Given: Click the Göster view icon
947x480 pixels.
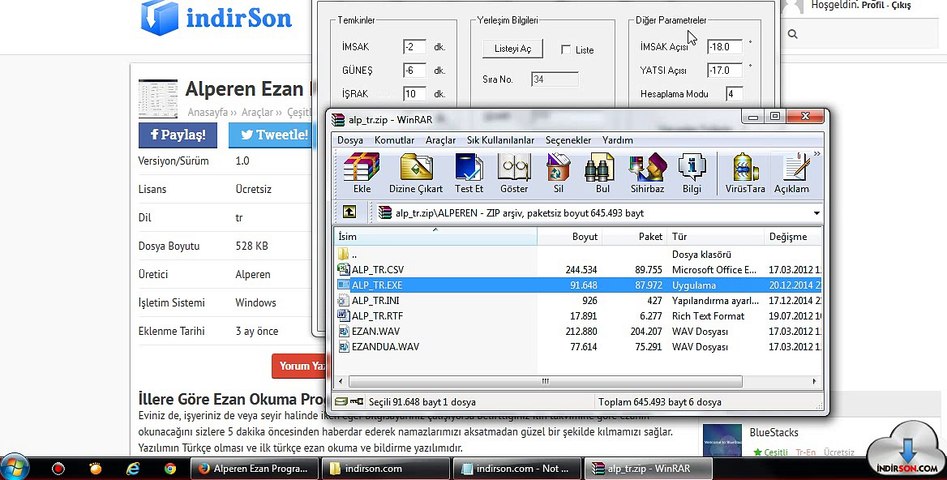Looking at the screenshot, I should 514,173.
